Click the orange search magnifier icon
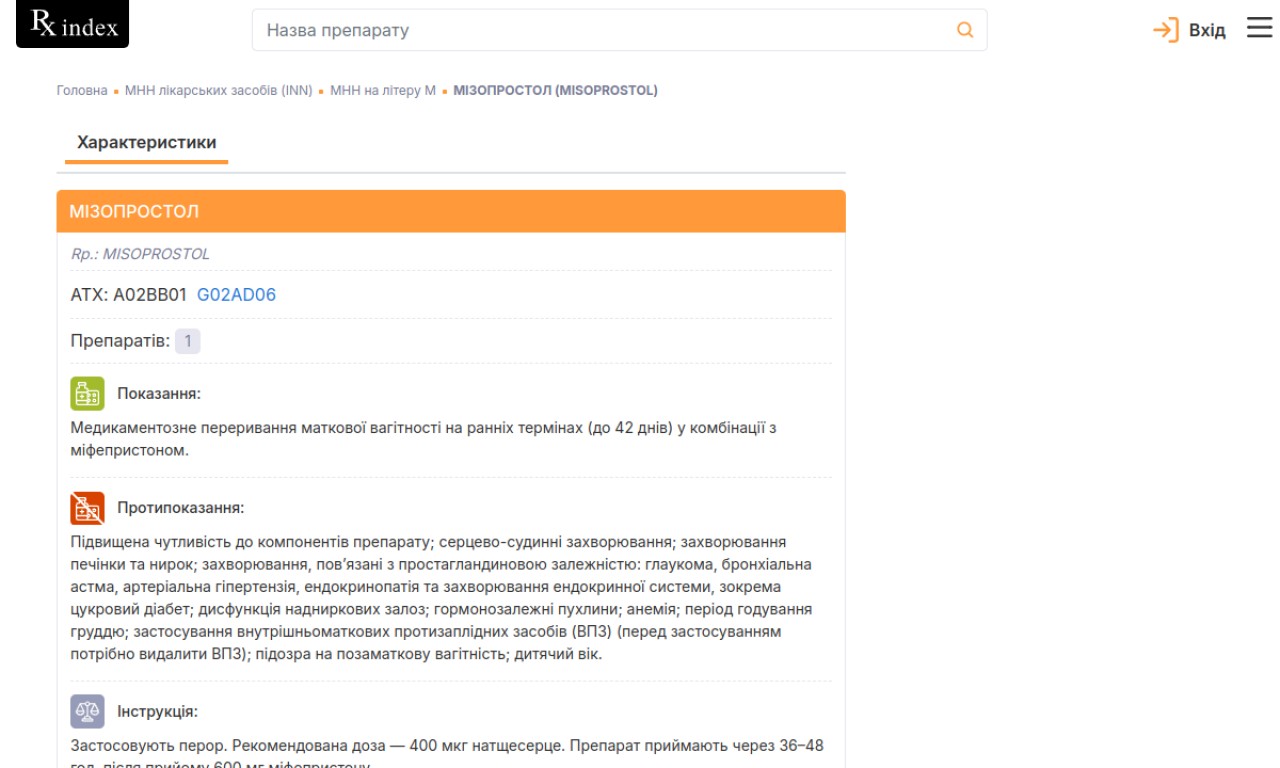1280x768 pixels. click(965, 30)
